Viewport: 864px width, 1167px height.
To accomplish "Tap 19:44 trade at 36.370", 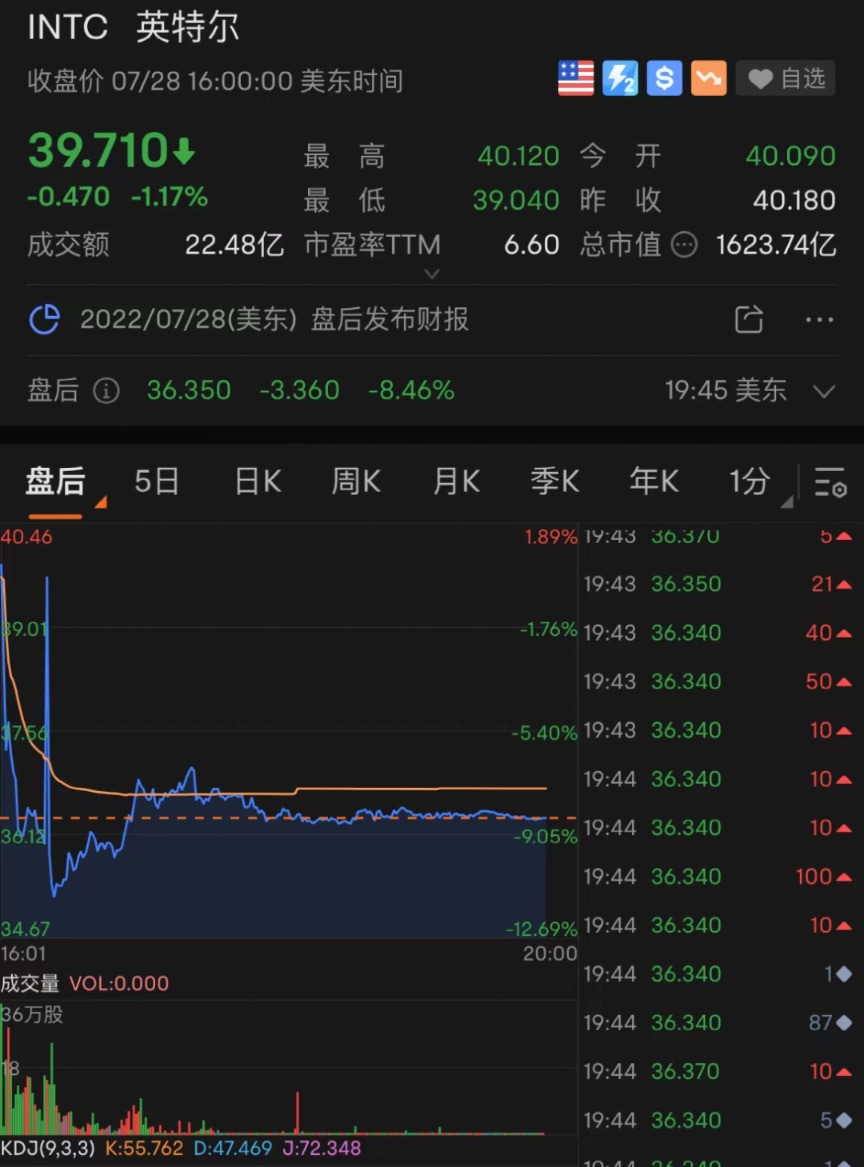I will pyautogui.click(x=717, y=1072).
